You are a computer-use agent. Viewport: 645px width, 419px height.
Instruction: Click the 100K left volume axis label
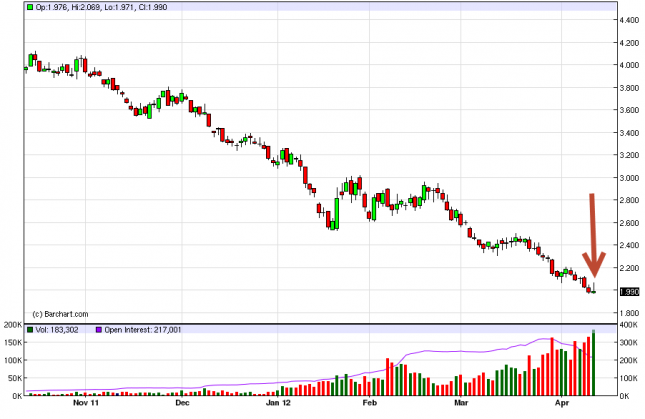[x=13, y=361]
